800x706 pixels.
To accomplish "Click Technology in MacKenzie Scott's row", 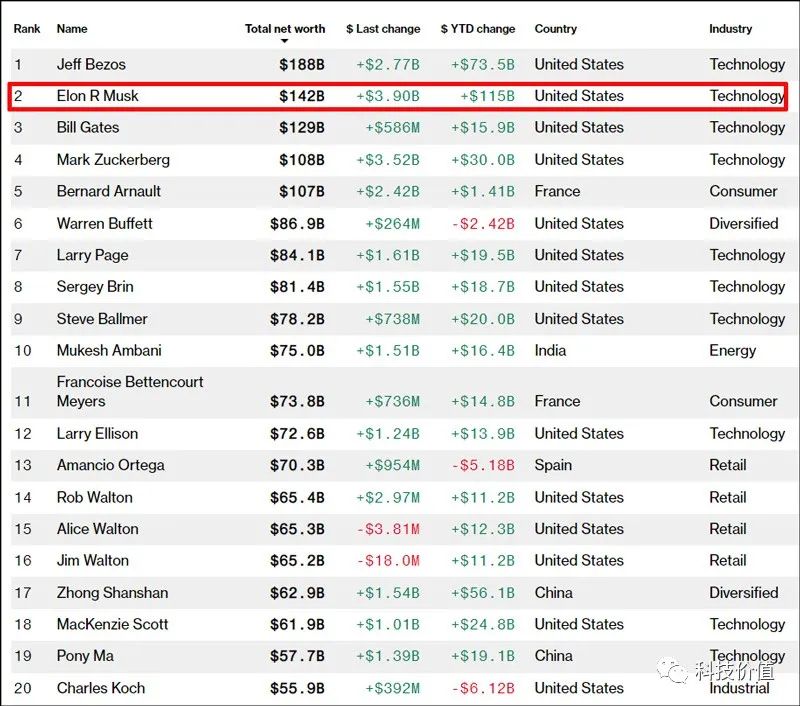I will (x=747, y=625).
